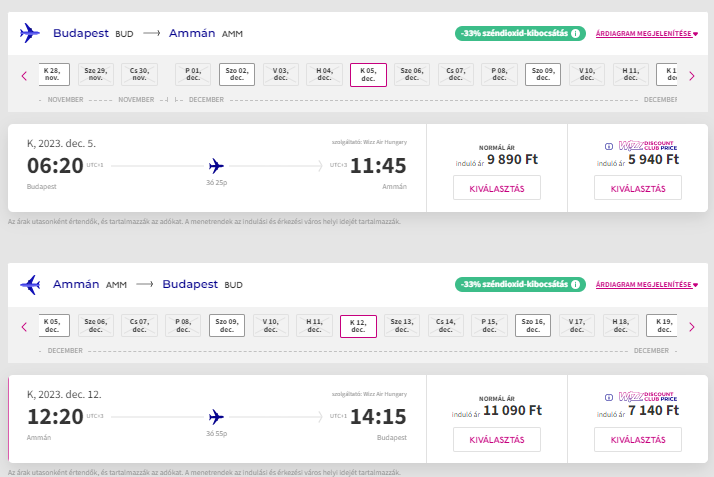
Task: Choose outbound Discount Club 5 940 Ft Kiválasztás
Action: click(637, 188)
